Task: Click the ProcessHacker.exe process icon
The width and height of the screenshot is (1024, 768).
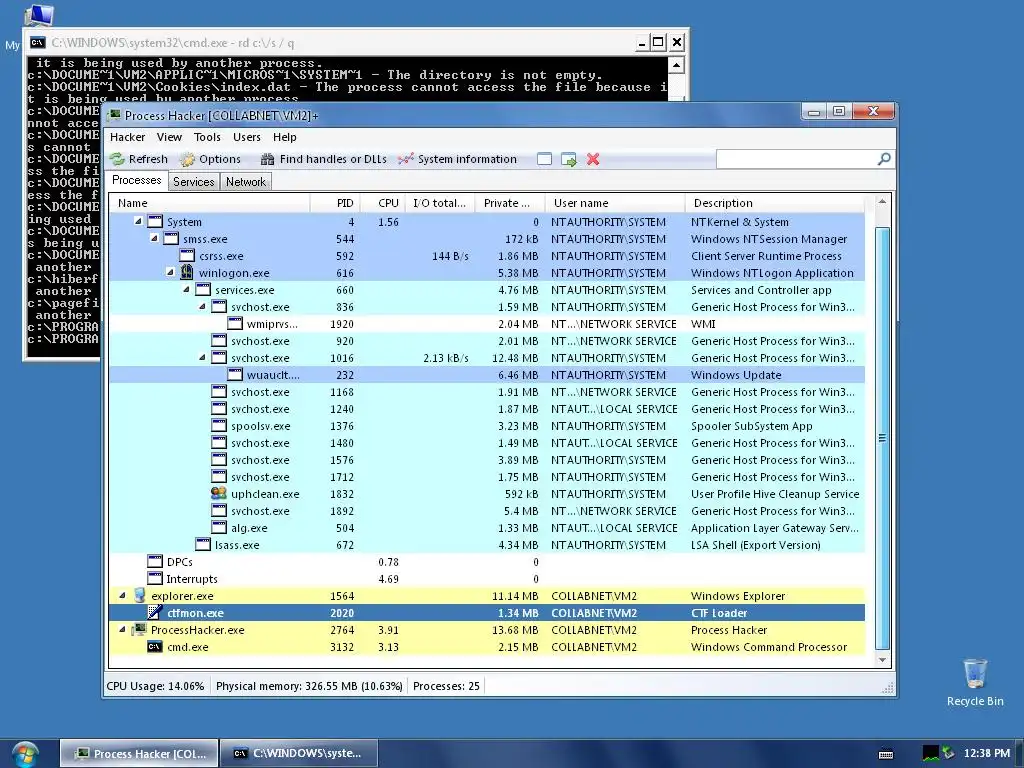Action: [139, 630]
